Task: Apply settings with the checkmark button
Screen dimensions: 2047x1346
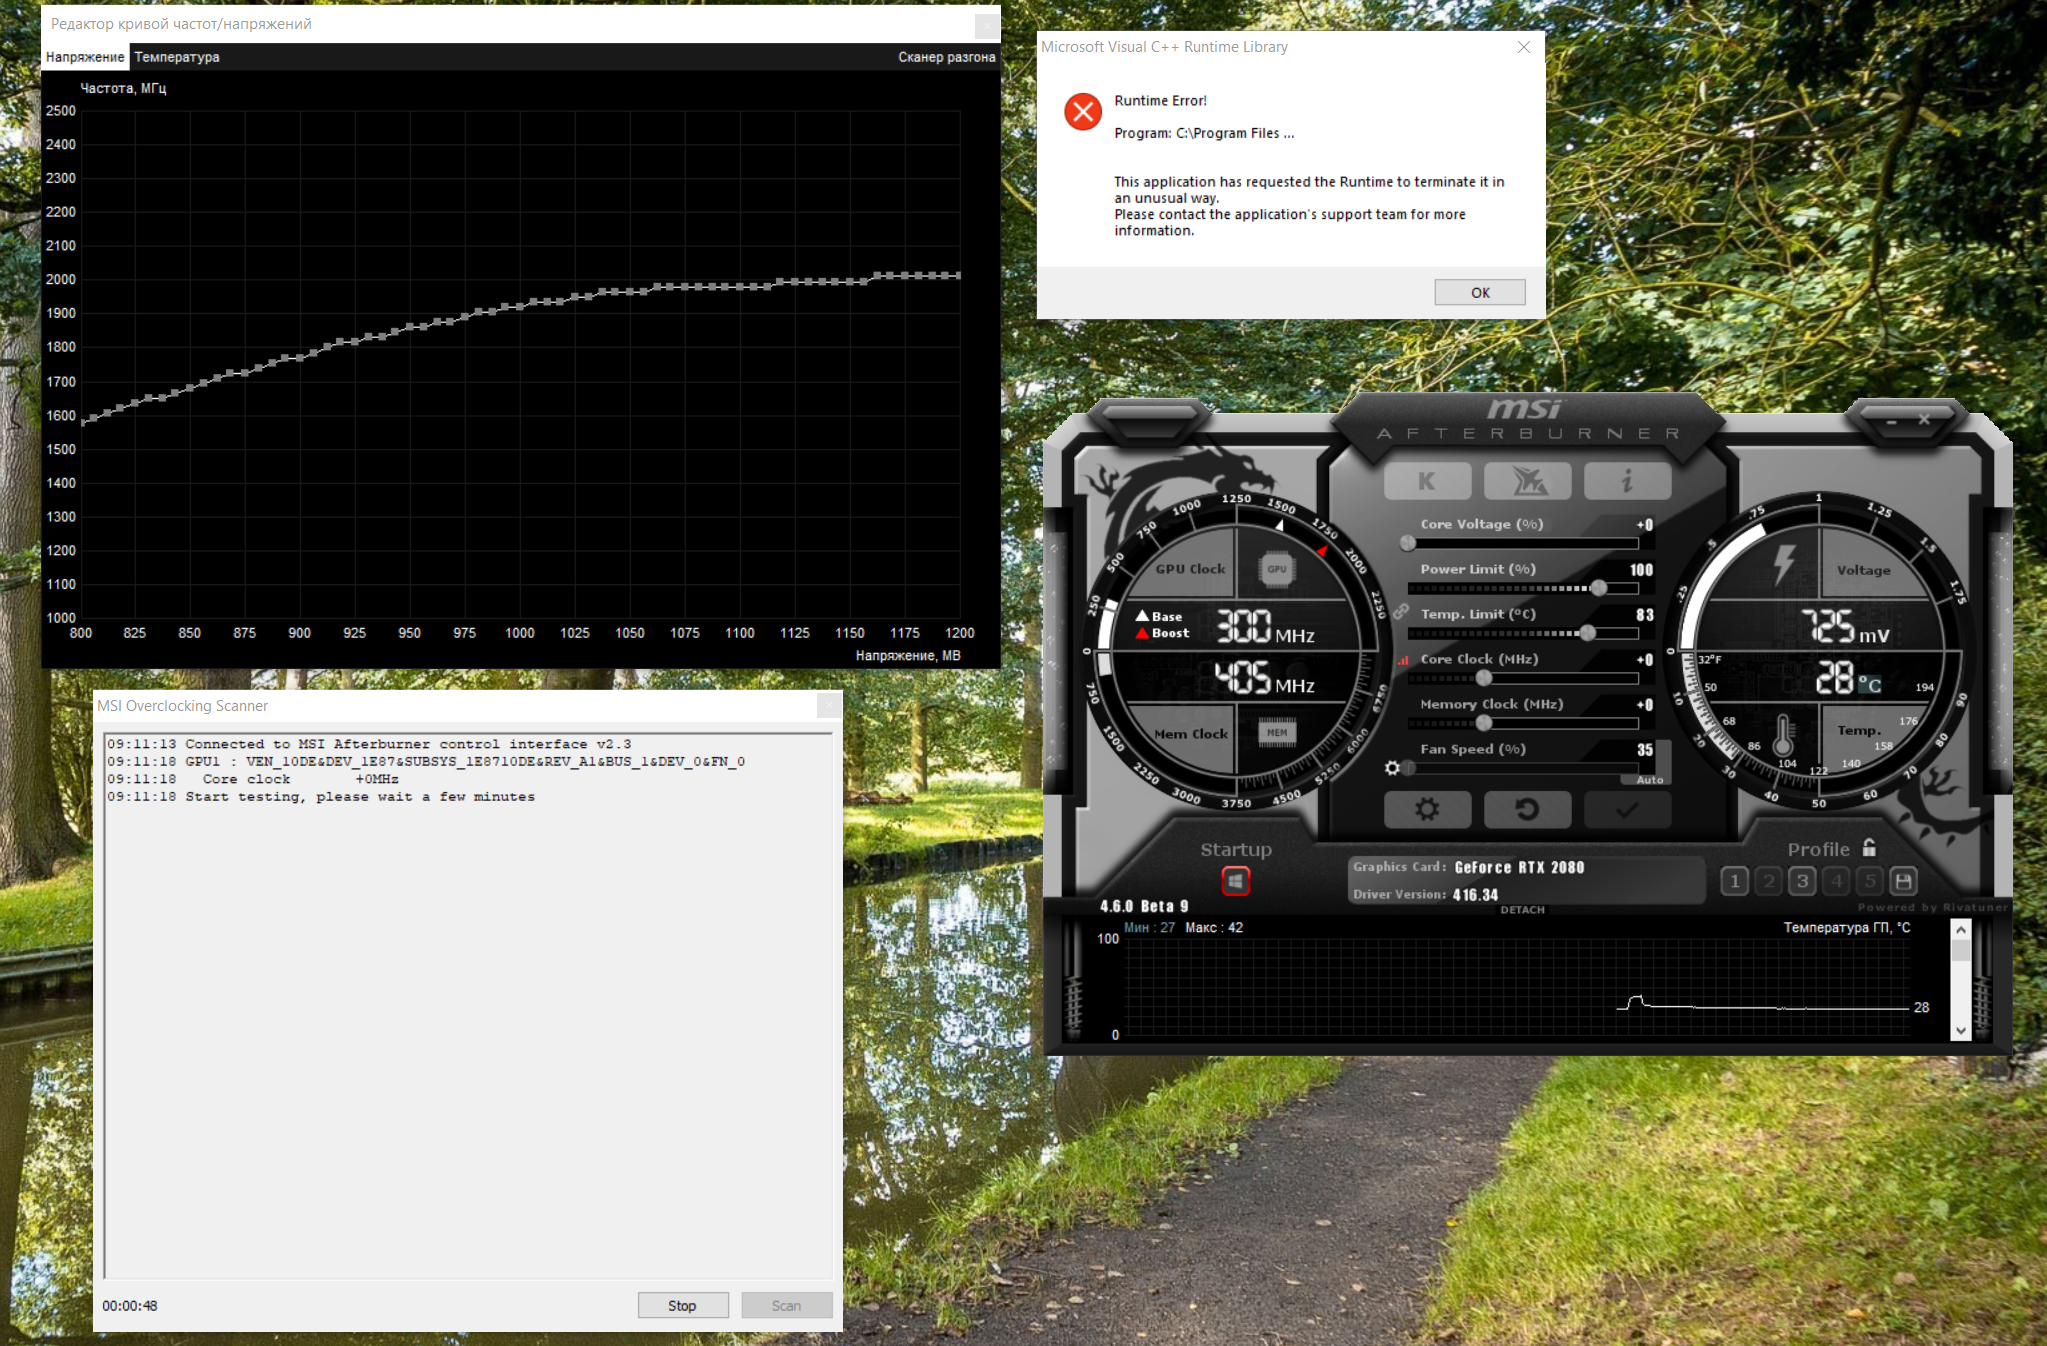Action: 1627,809
